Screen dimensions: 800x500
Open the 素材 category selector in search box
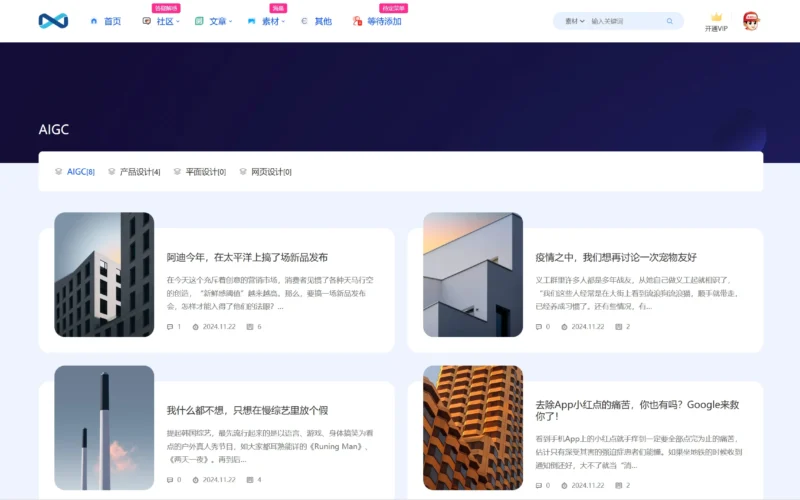(x=574, y=21)
